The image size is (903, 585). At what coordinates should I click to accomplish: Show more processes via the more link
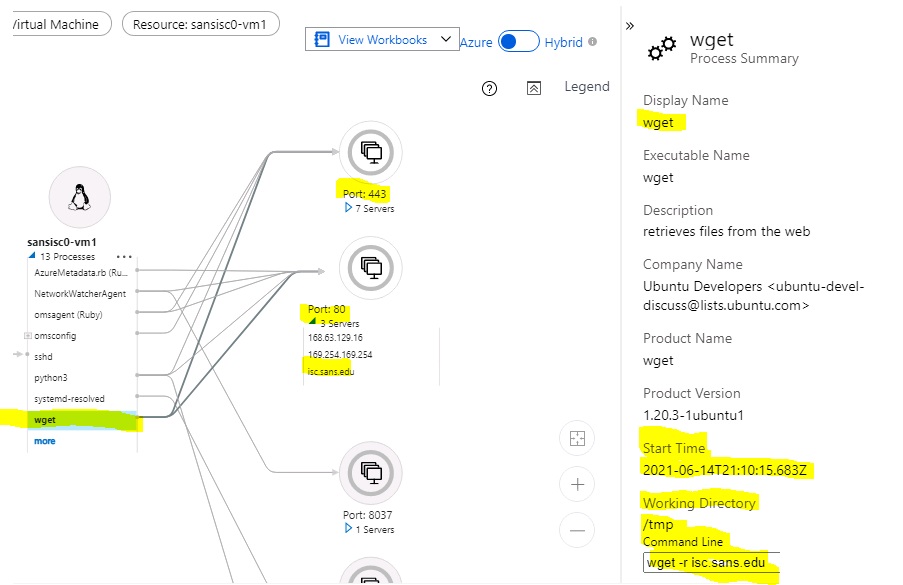pyautogui.click(x=45, y=441)
